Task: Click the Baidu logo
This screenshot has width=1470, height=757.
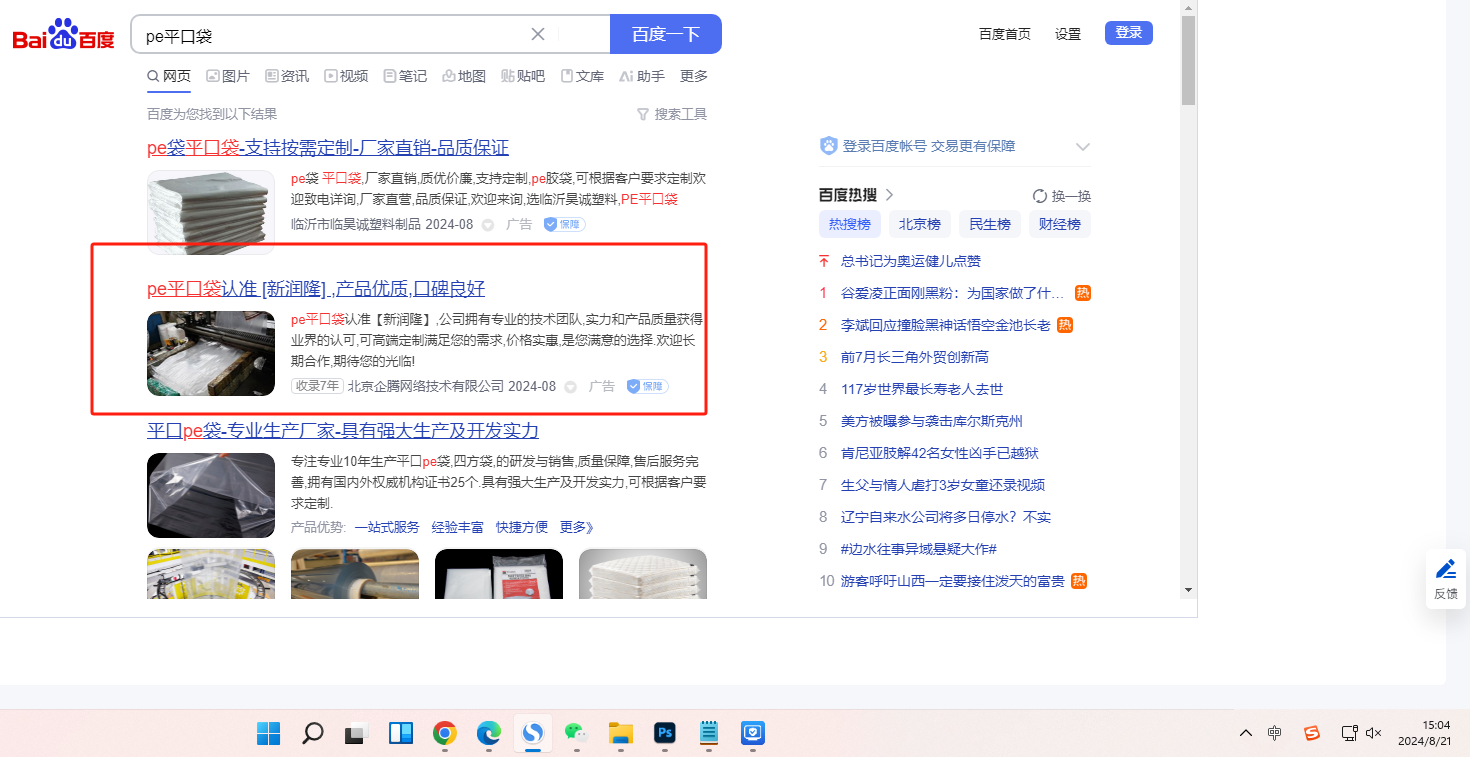Action: pyautogui.click(x=63, y=35)
